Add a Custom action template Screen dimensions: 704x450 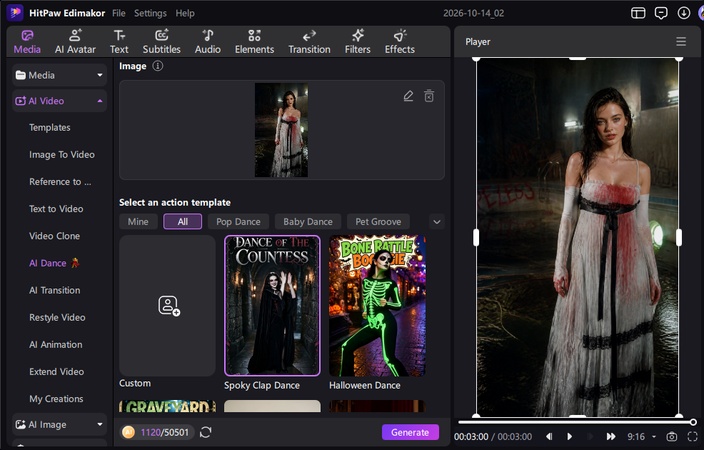167,305
